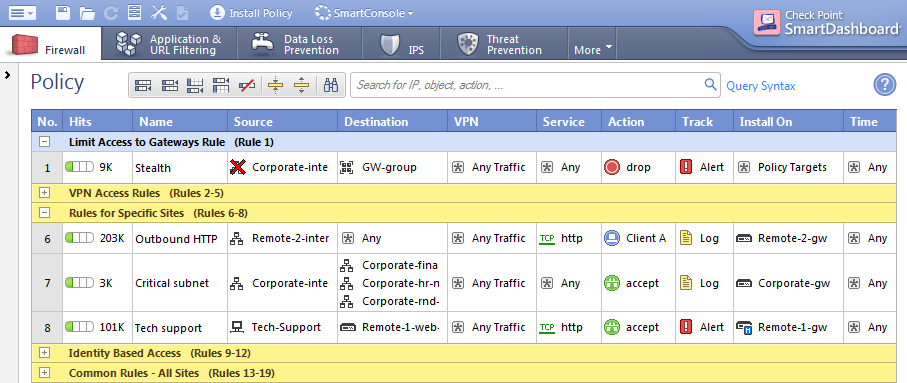Select the Outbound HTTP rule name
The height and width of the screenshot is (383, 907).
[176, 239]
